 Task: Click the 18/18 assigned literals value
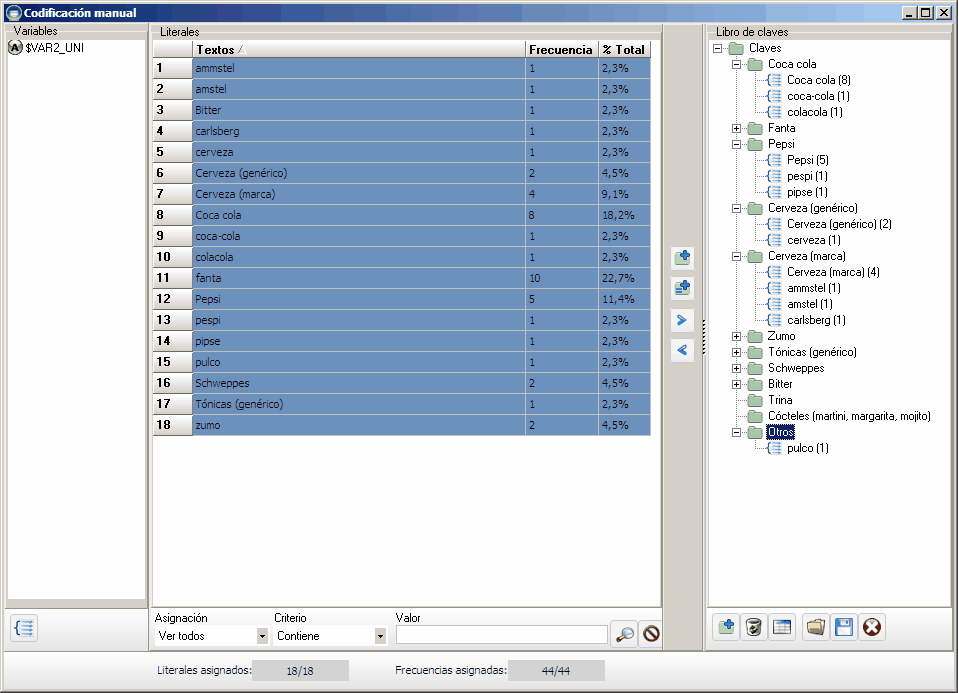300,671
